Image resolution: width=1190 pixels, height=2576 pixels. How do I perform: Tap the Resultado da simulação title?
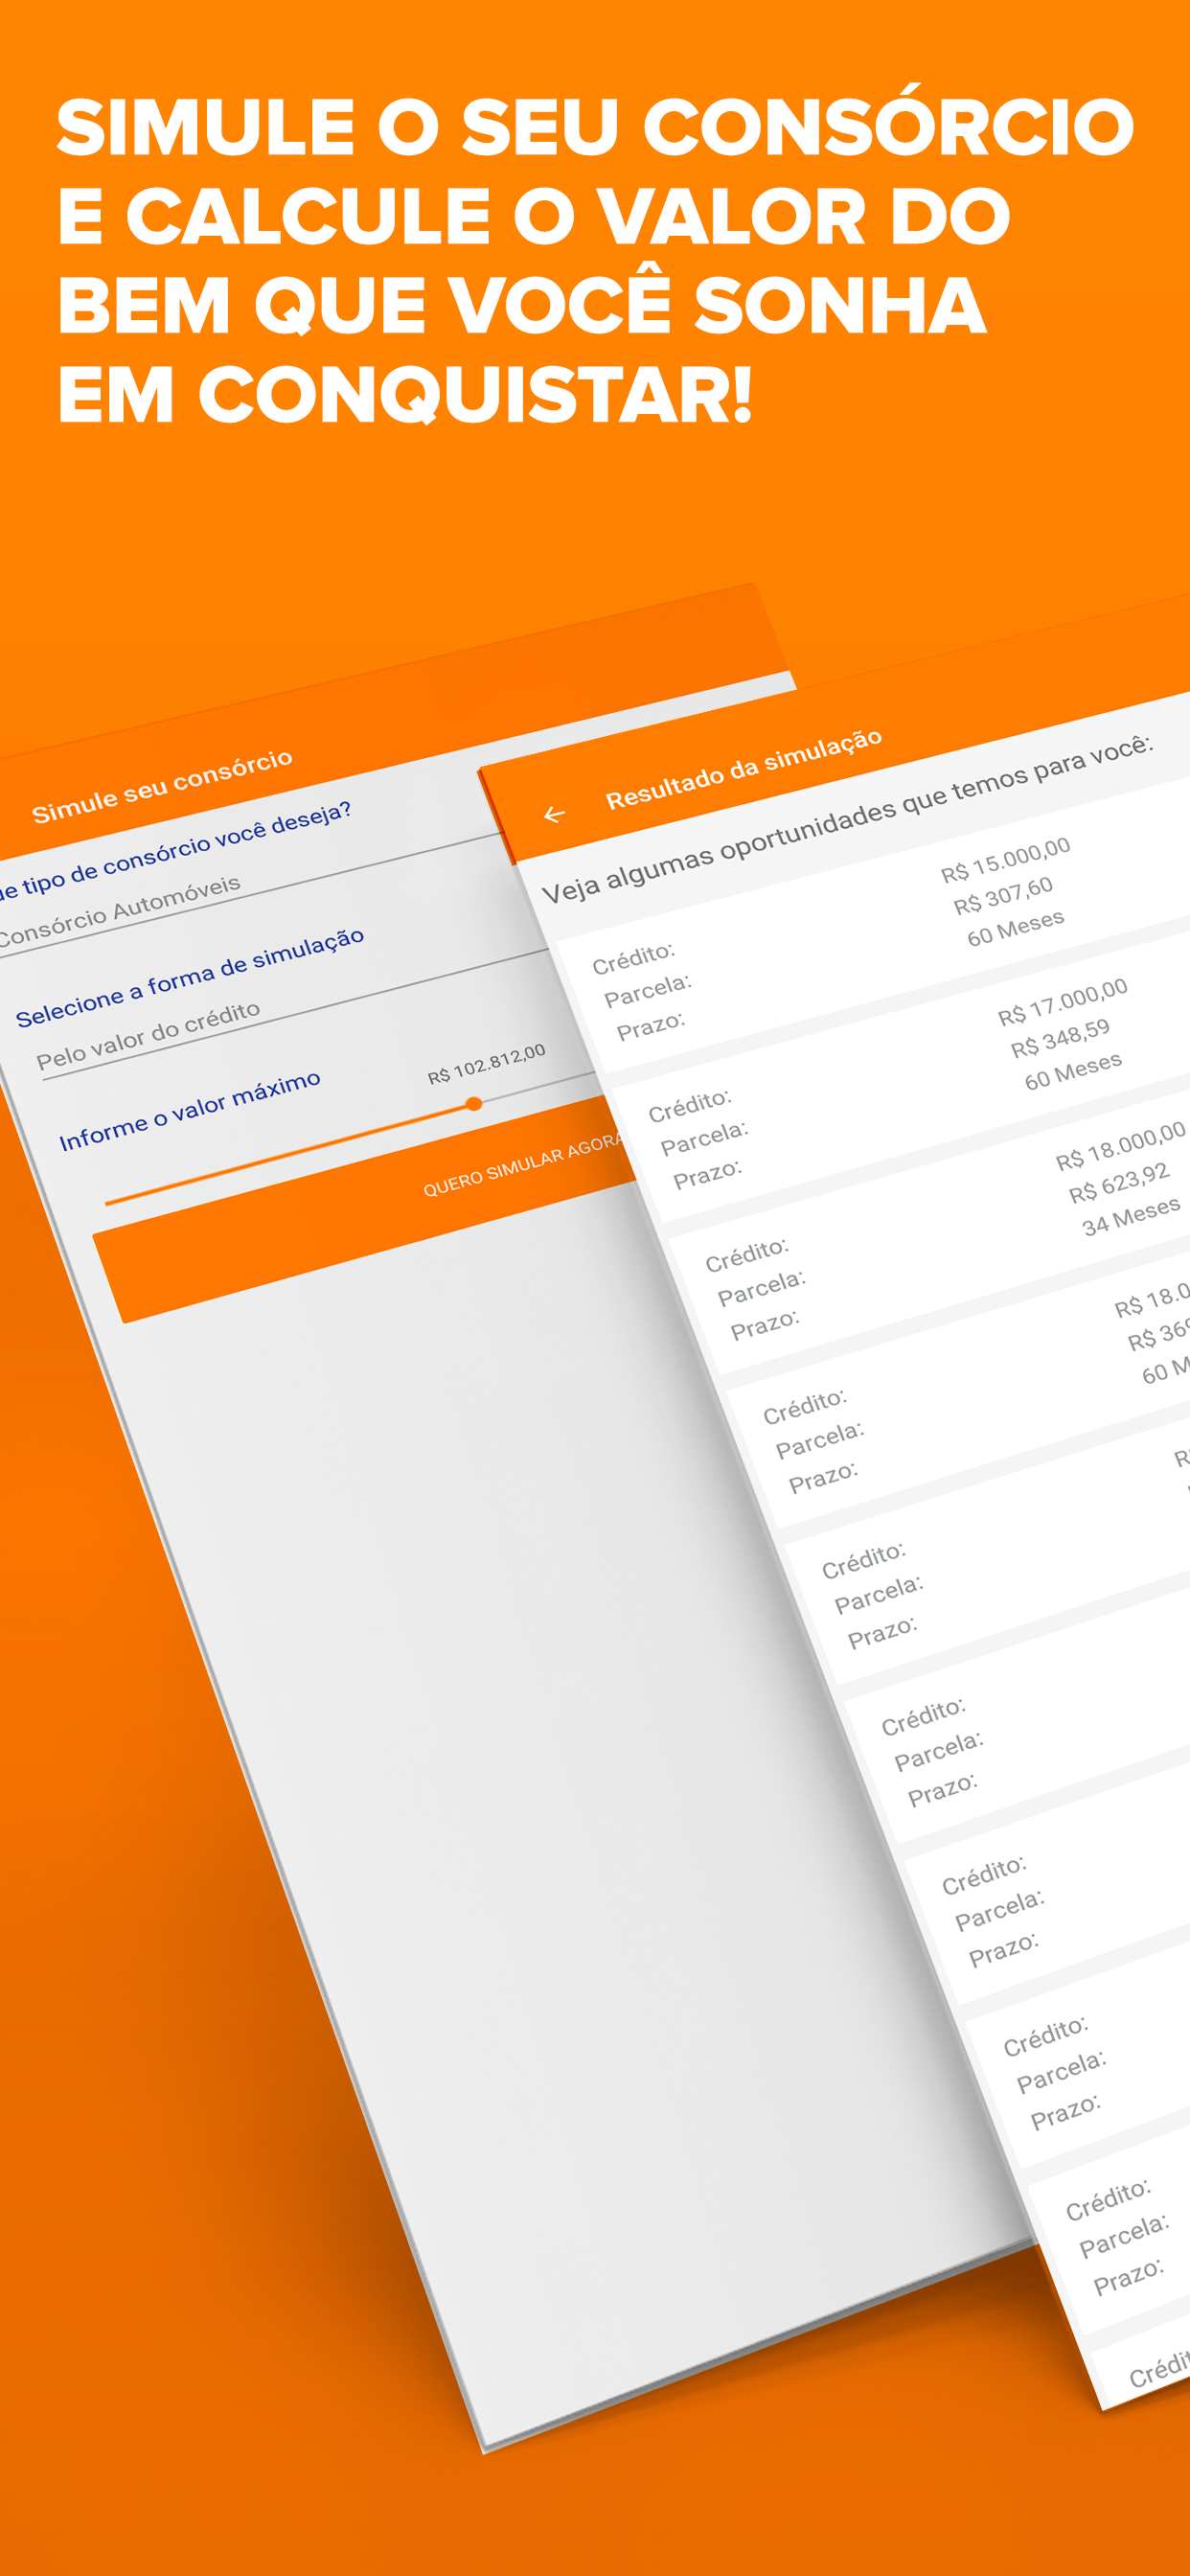(x=744, y=768)
